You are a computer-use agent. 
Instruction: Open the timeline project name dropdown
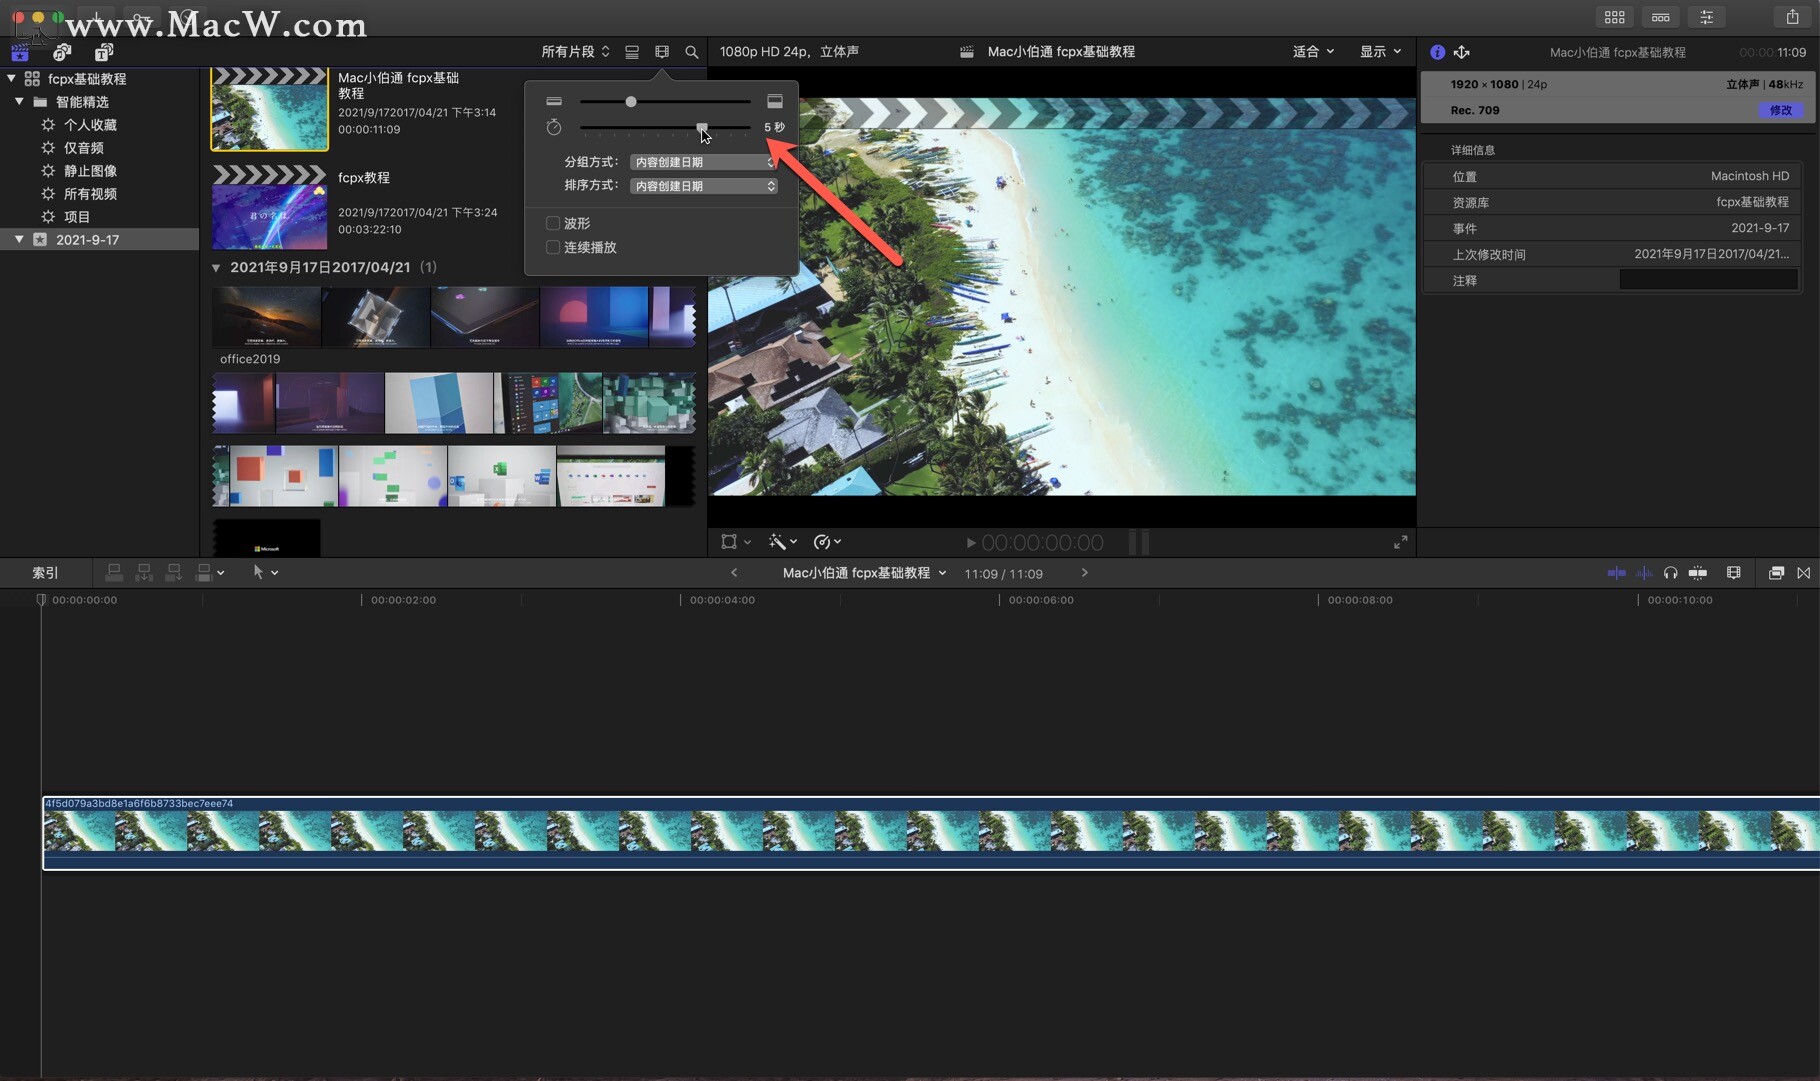pos(864,573)
